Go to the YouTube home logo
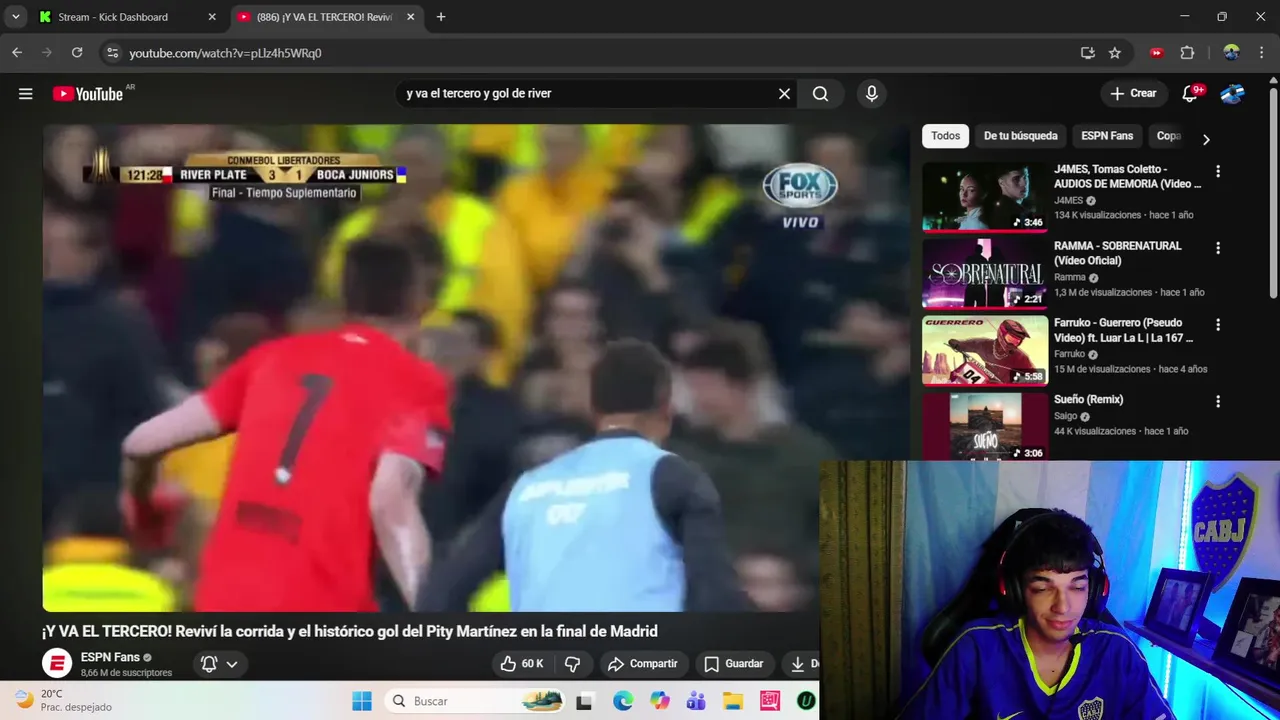The image size is (1280, 720). (x=88, y=94)
